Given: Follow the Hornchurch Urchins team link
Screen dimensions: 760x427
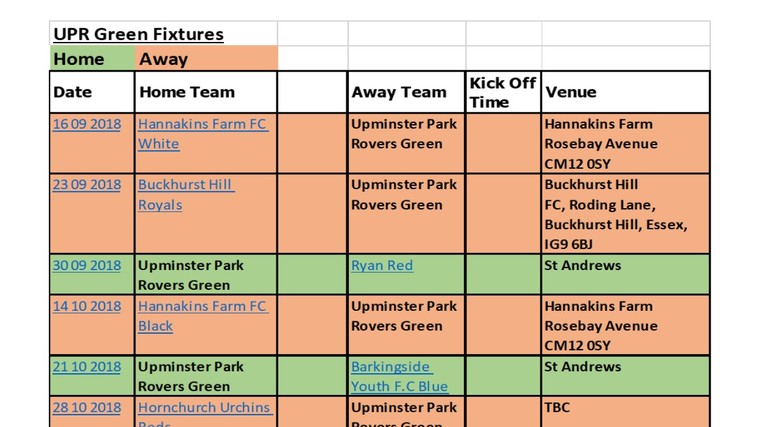Looking at the screenshot, I should pyautogui.click(x=204, y=408).
